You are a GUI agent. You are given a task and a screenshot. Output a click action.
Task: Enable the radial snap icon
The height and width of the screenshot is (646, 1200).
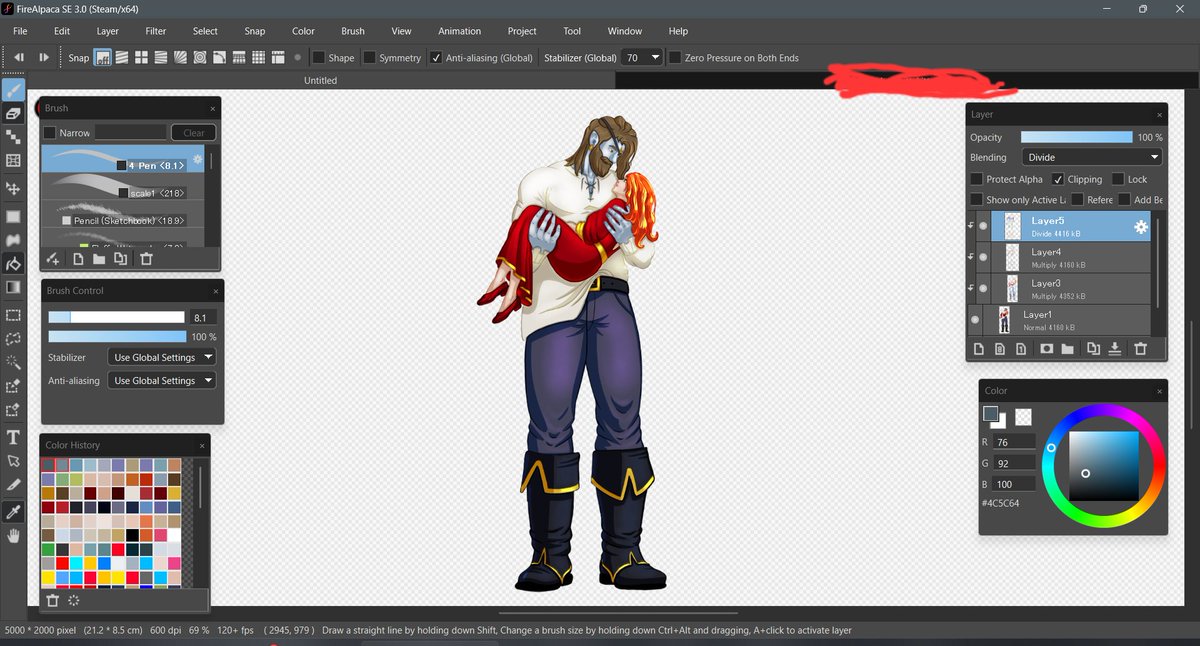(x=180, y=58)
